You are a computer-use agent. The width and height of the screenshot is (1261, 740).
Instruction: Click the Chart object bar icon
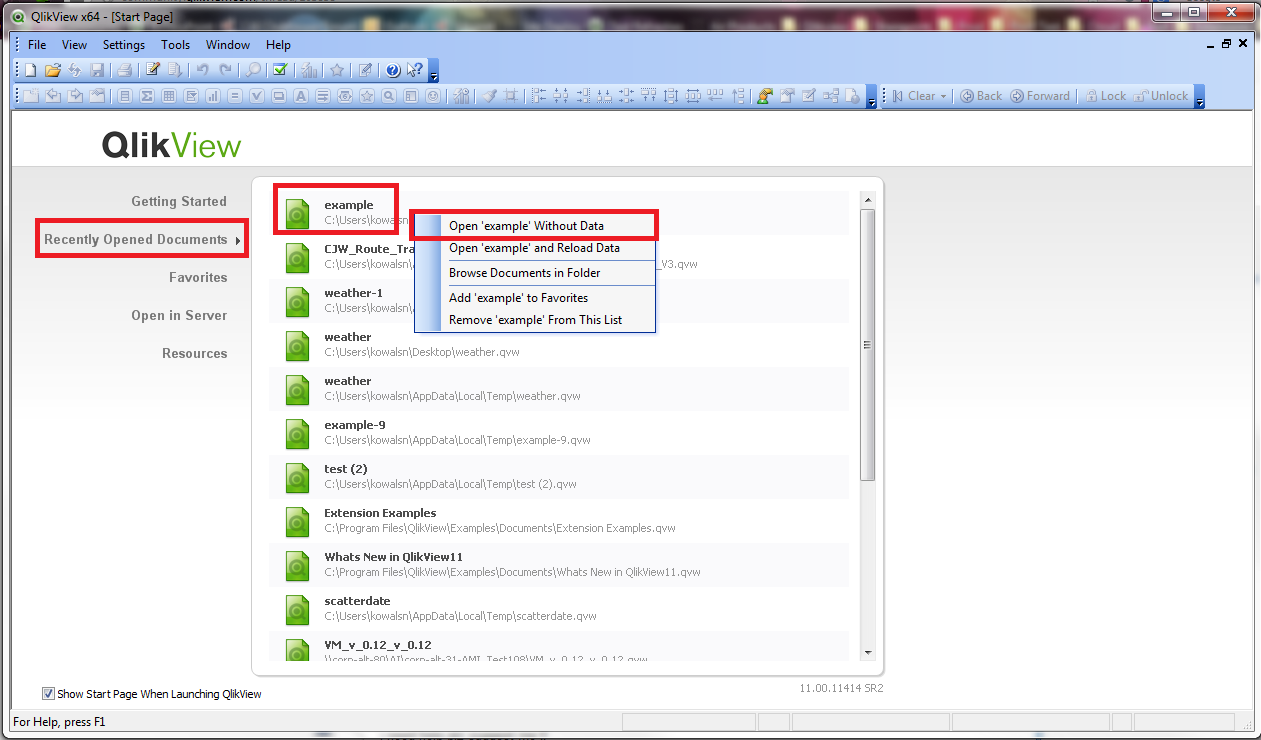[x=213, y=96]
